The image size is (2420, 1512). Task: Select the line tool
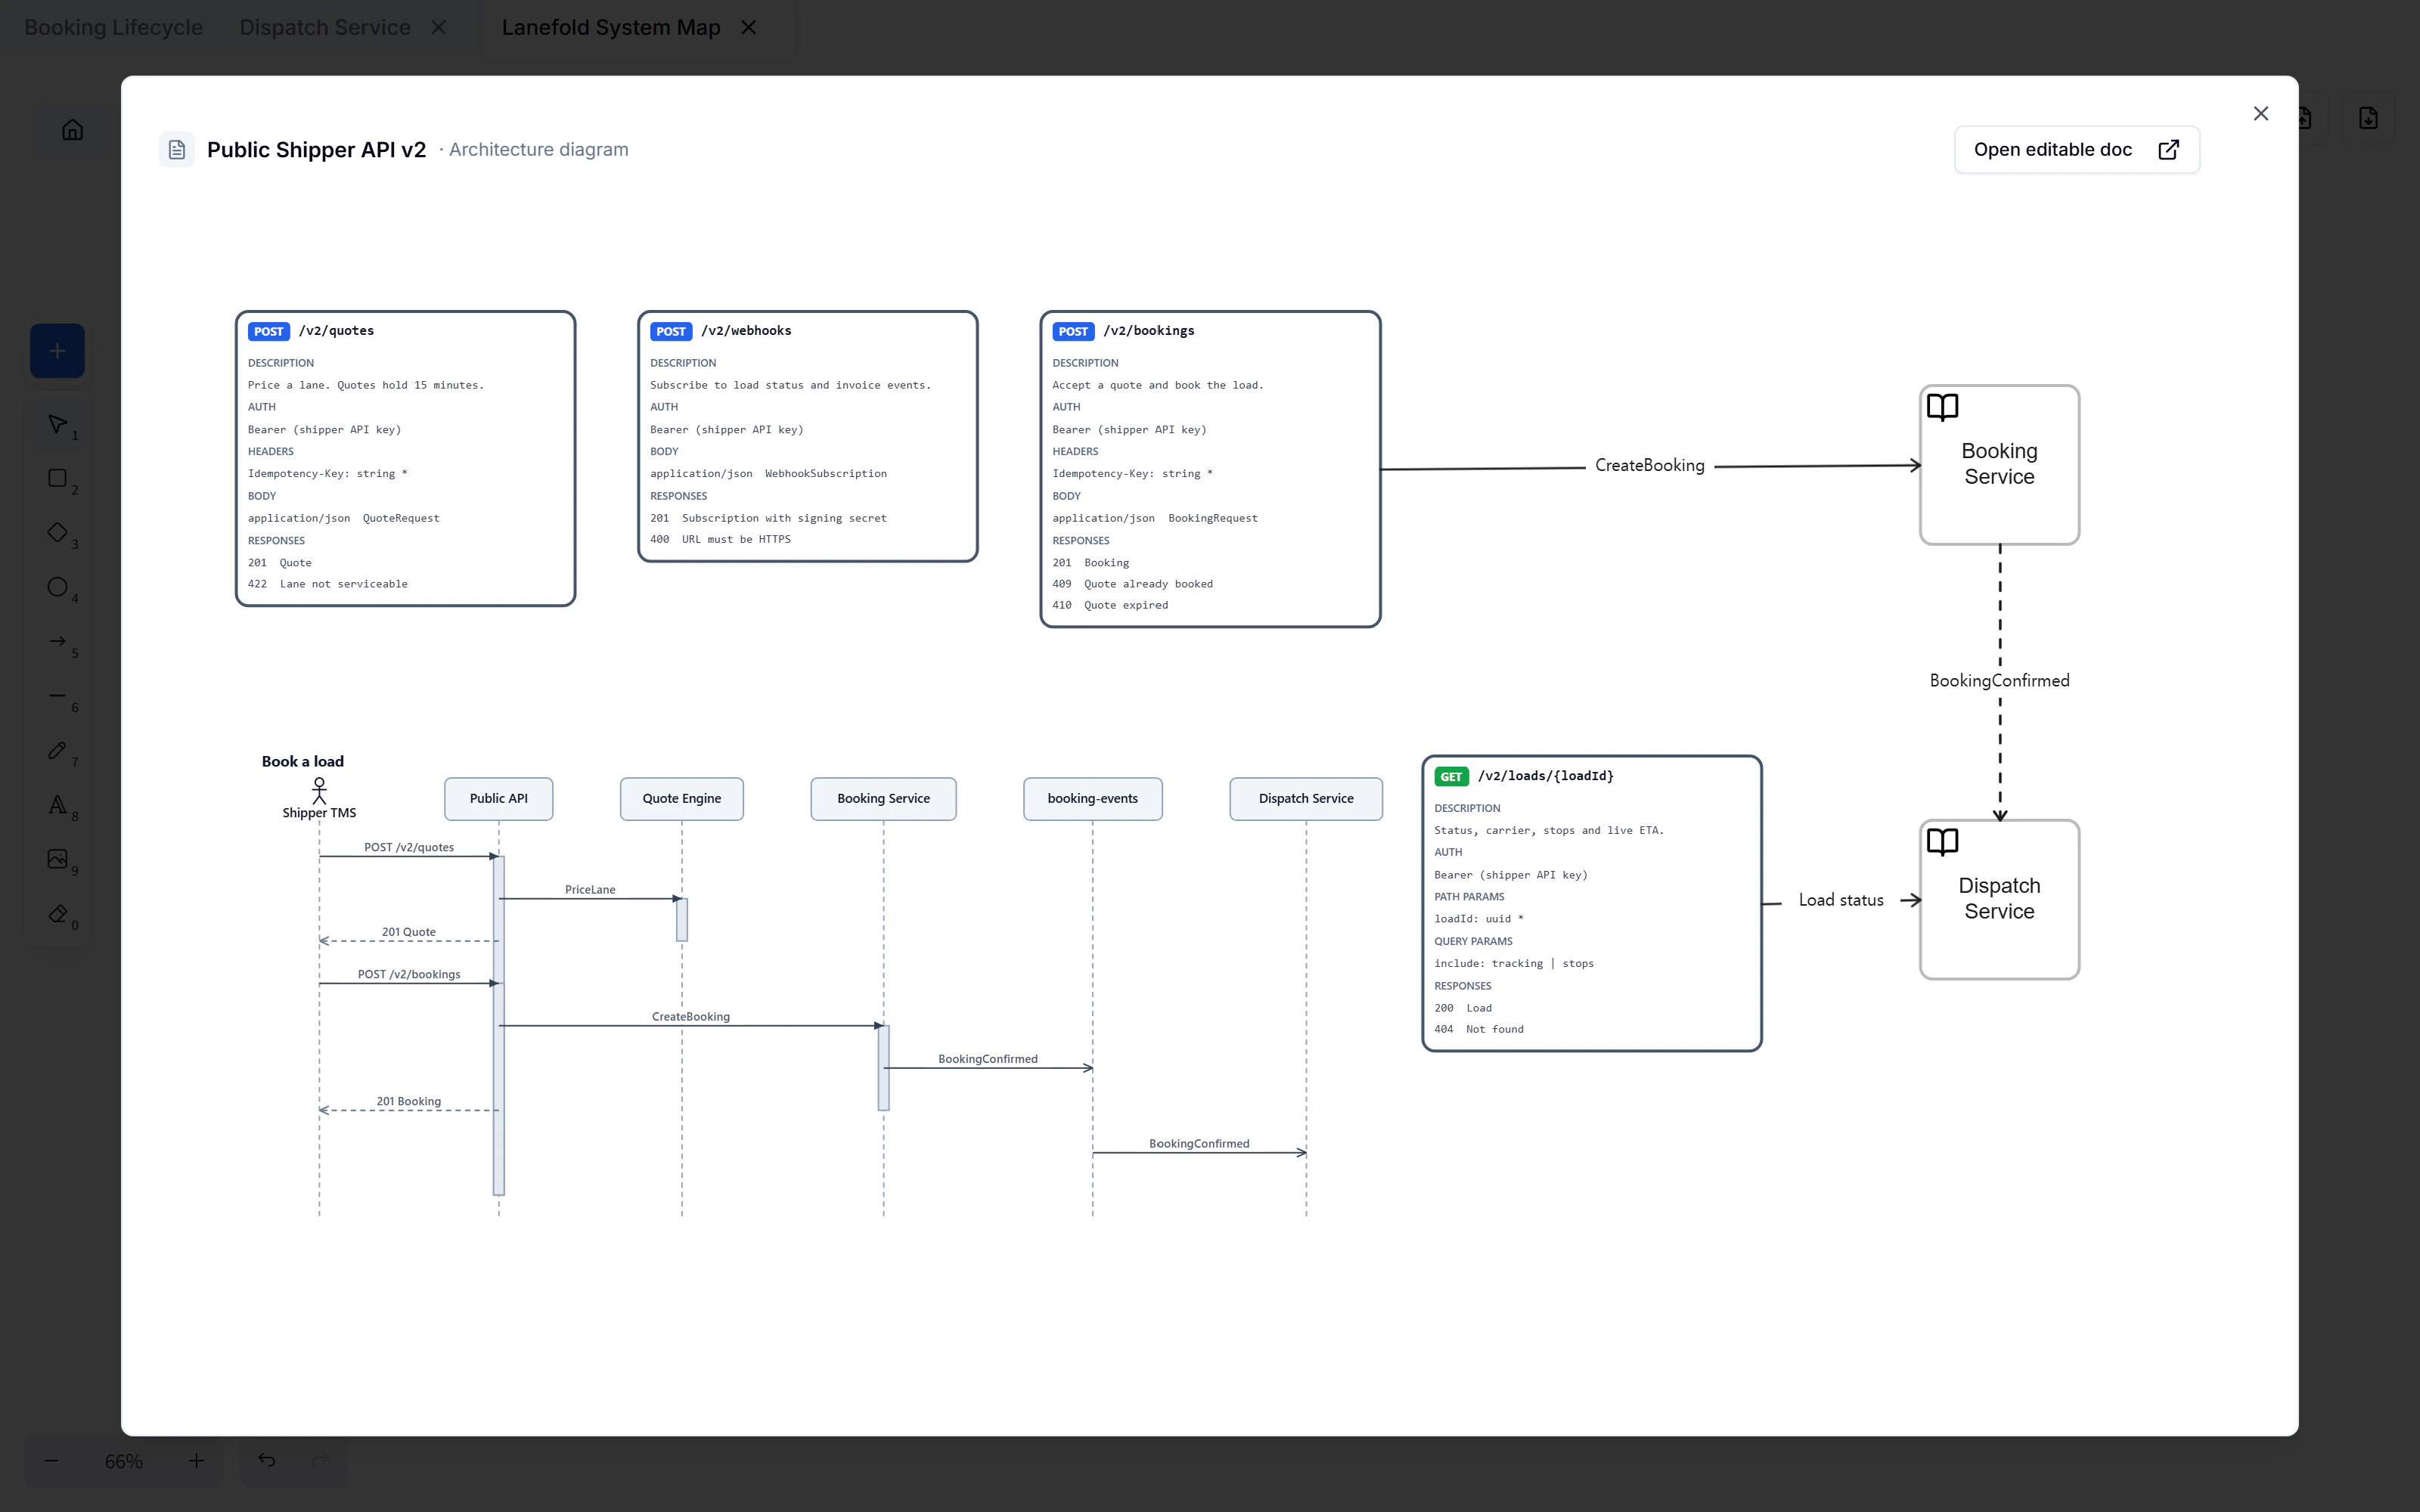point(58,696)
